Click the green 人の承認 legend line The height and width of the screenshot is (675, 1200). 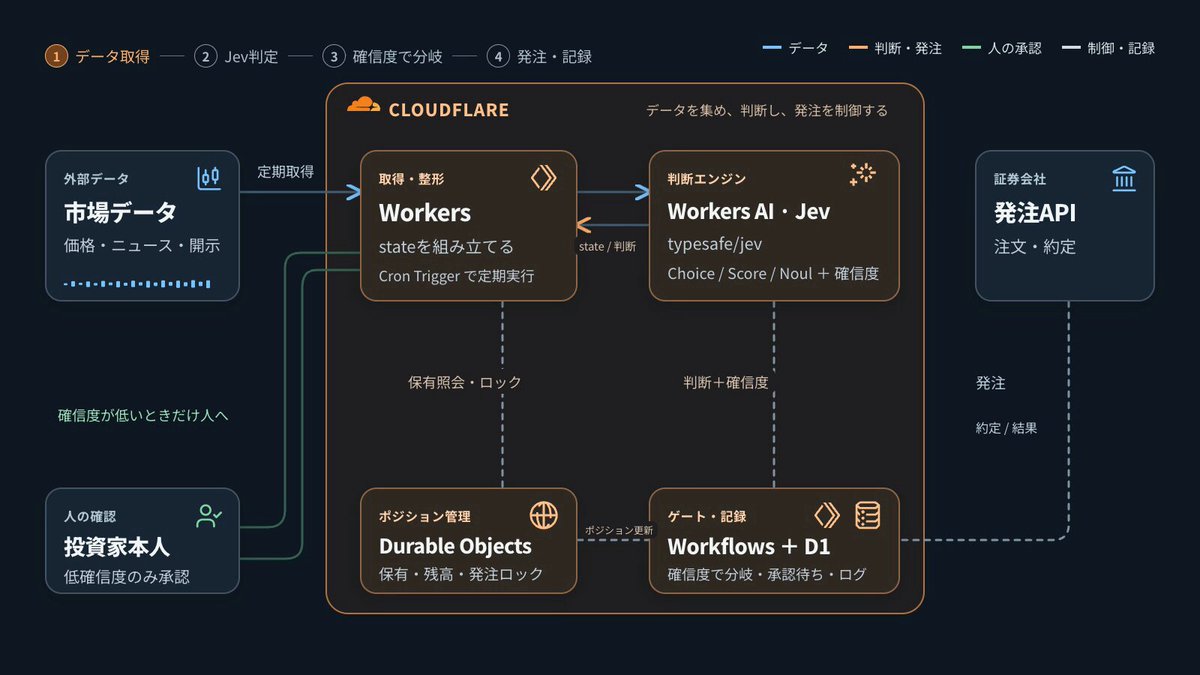[970, 48]
